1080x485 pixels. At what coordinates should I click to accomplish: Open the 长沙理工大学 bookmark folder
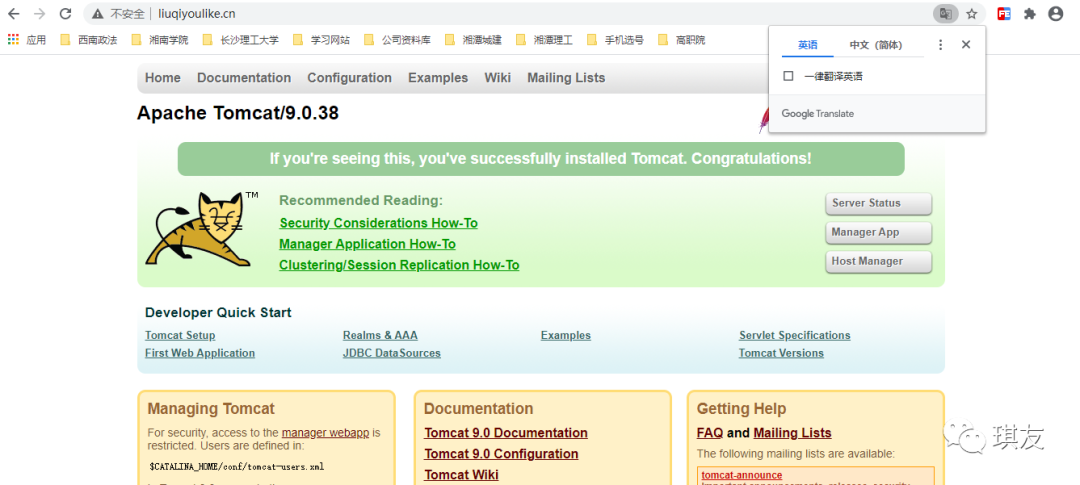point(240,40)
